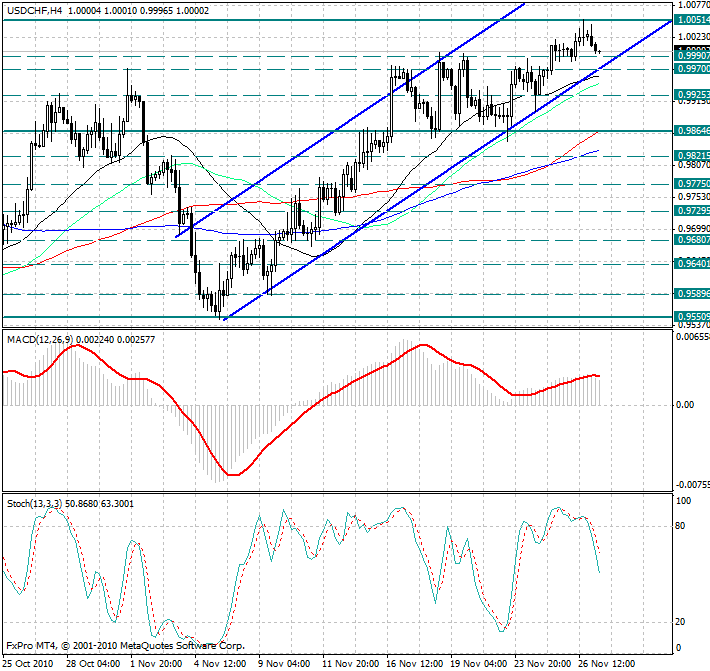The image size is (710, 671).
Task: Click the 0.98646 price level tag
Action: coord(691,131)
